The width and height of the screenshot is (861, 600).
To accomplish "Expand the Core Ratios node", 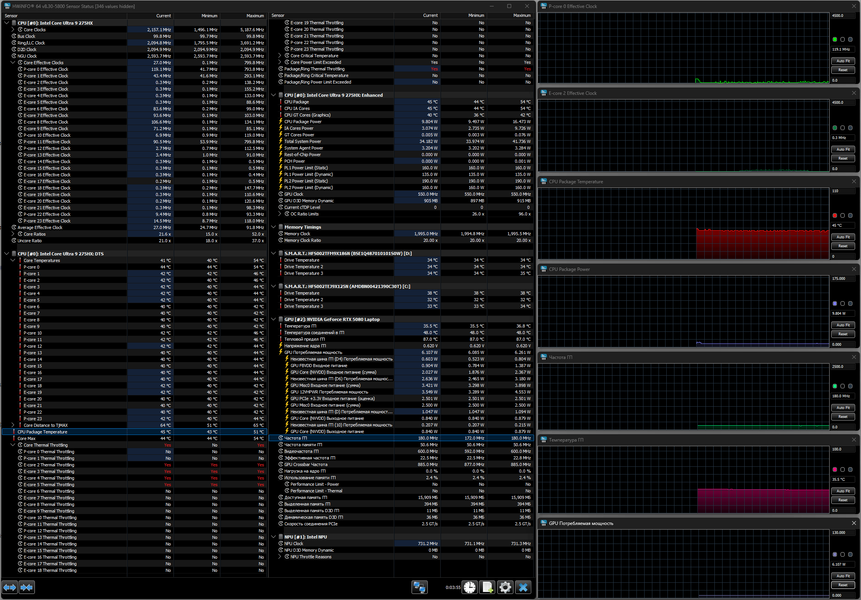I will pos(13,234).
